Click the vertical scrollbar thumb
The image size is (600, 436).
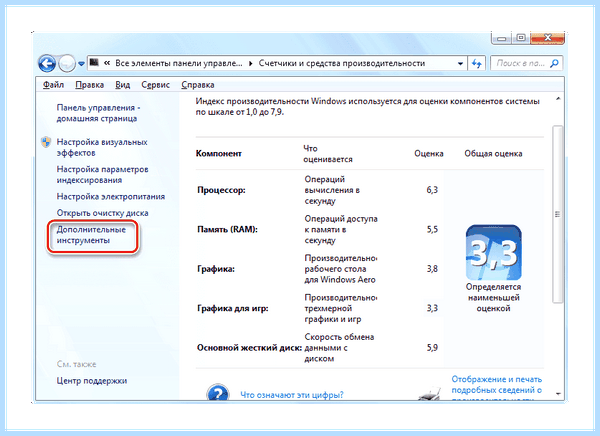point(558,214)
